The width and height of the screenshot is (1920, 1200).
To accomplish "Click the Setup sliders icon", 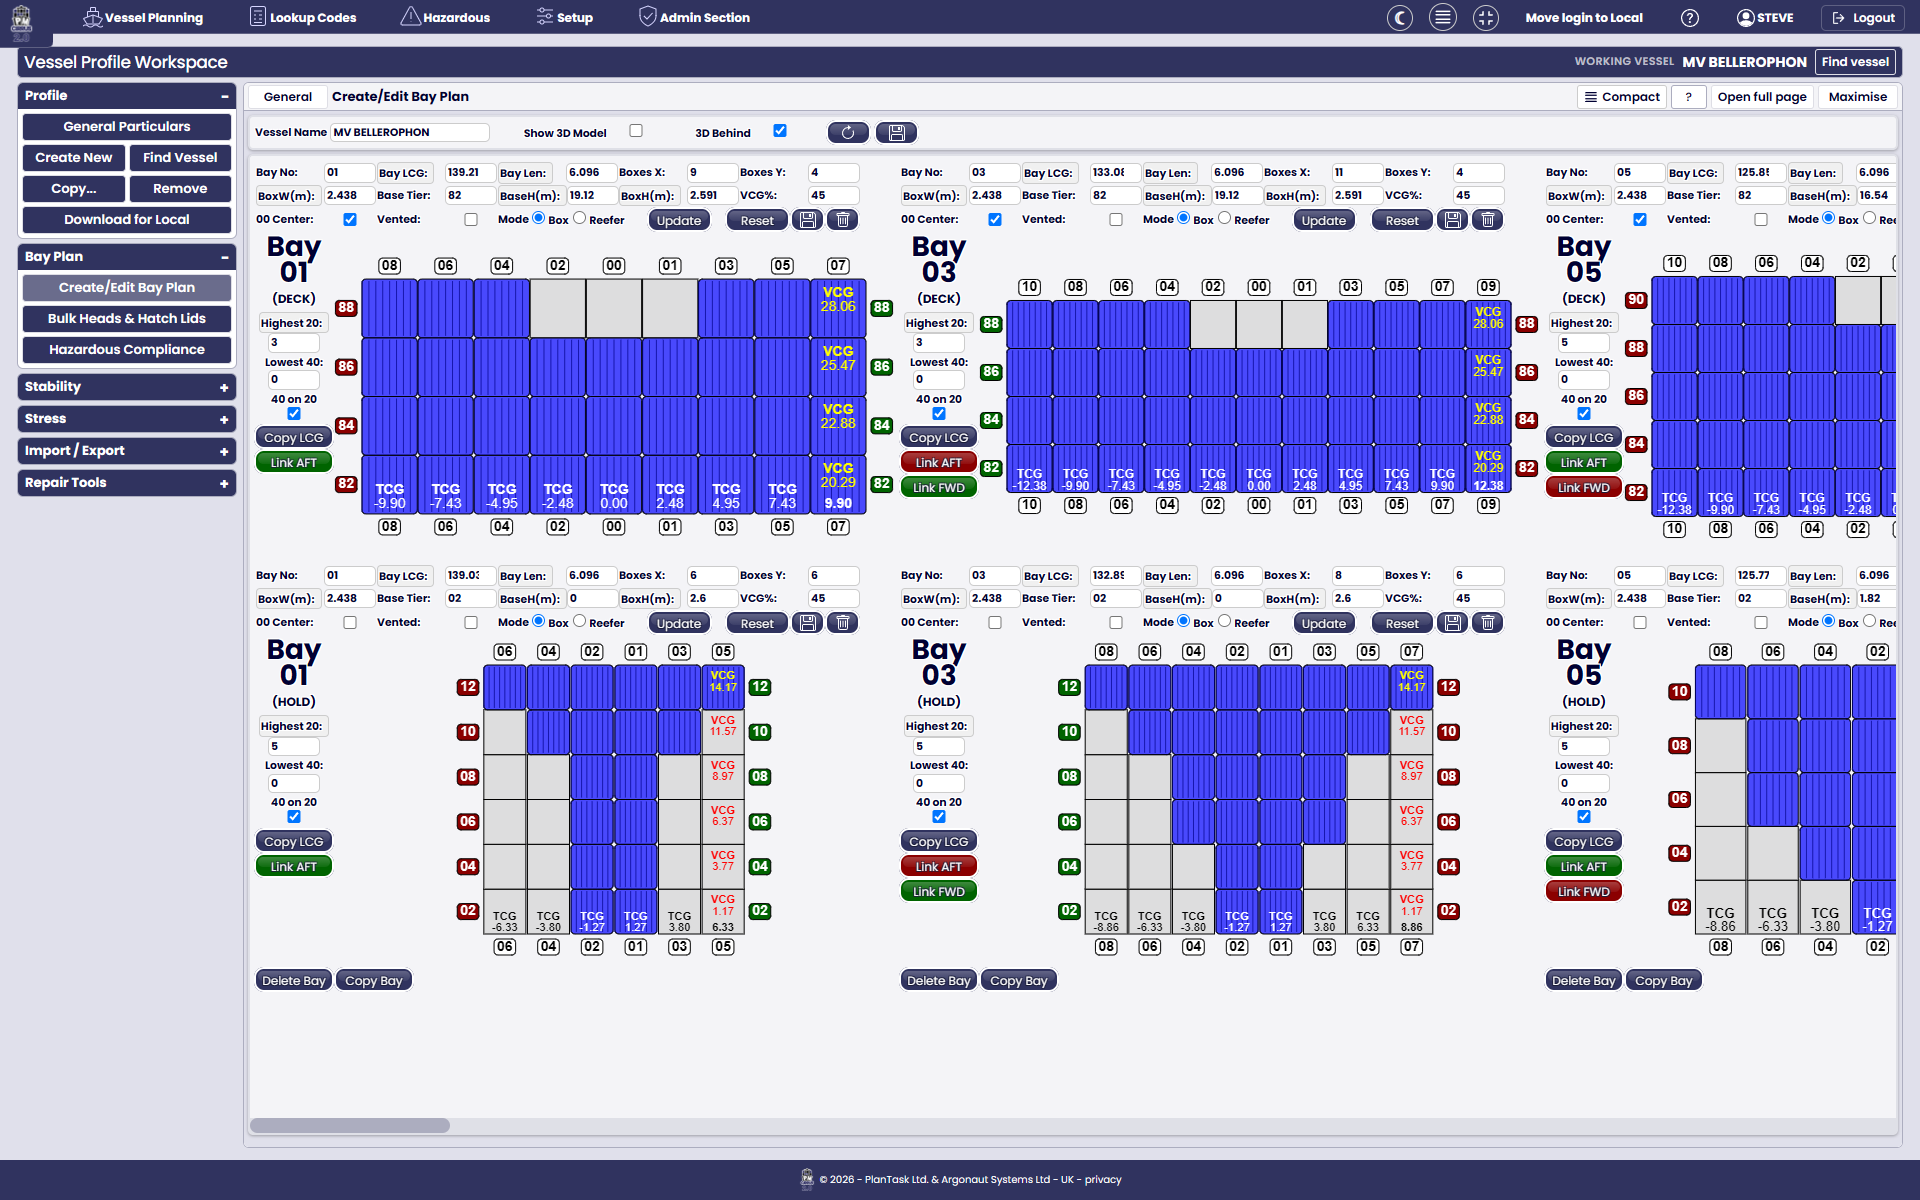I will click(545, 17).
